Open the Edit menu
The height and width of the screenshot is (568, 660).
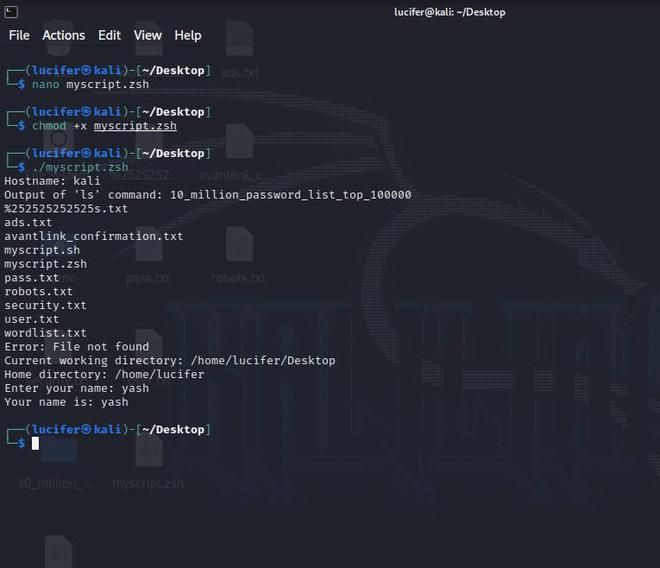[x=109, y=35]
